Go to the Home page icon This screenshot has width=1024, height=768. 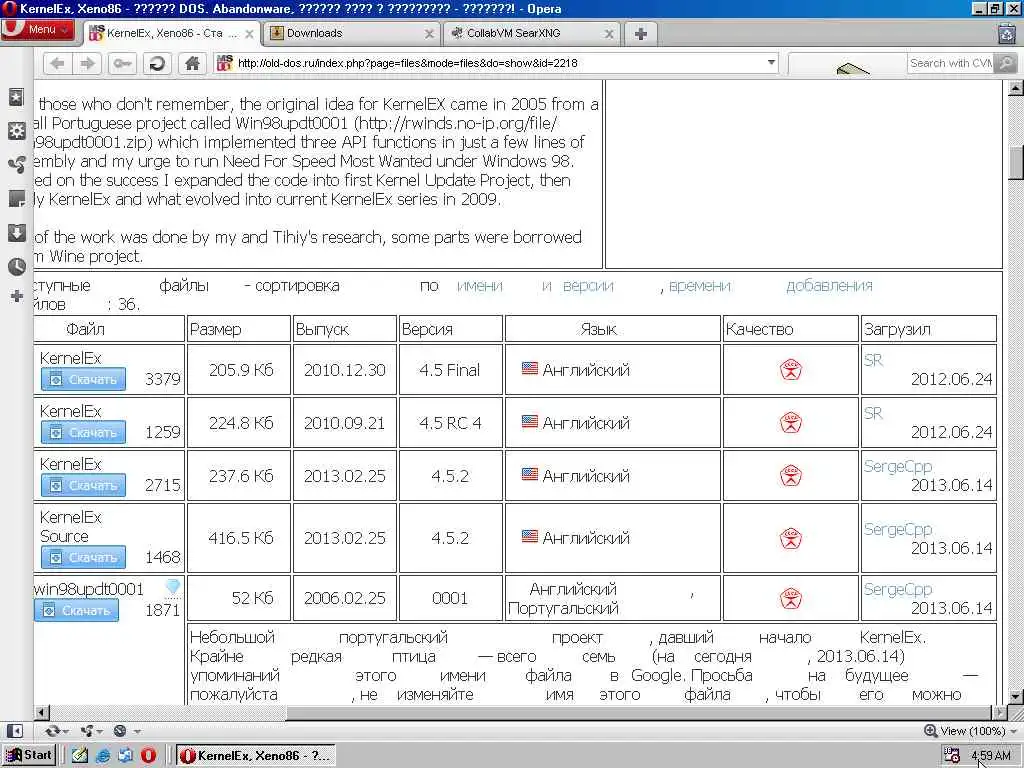[x=192, y=63]
